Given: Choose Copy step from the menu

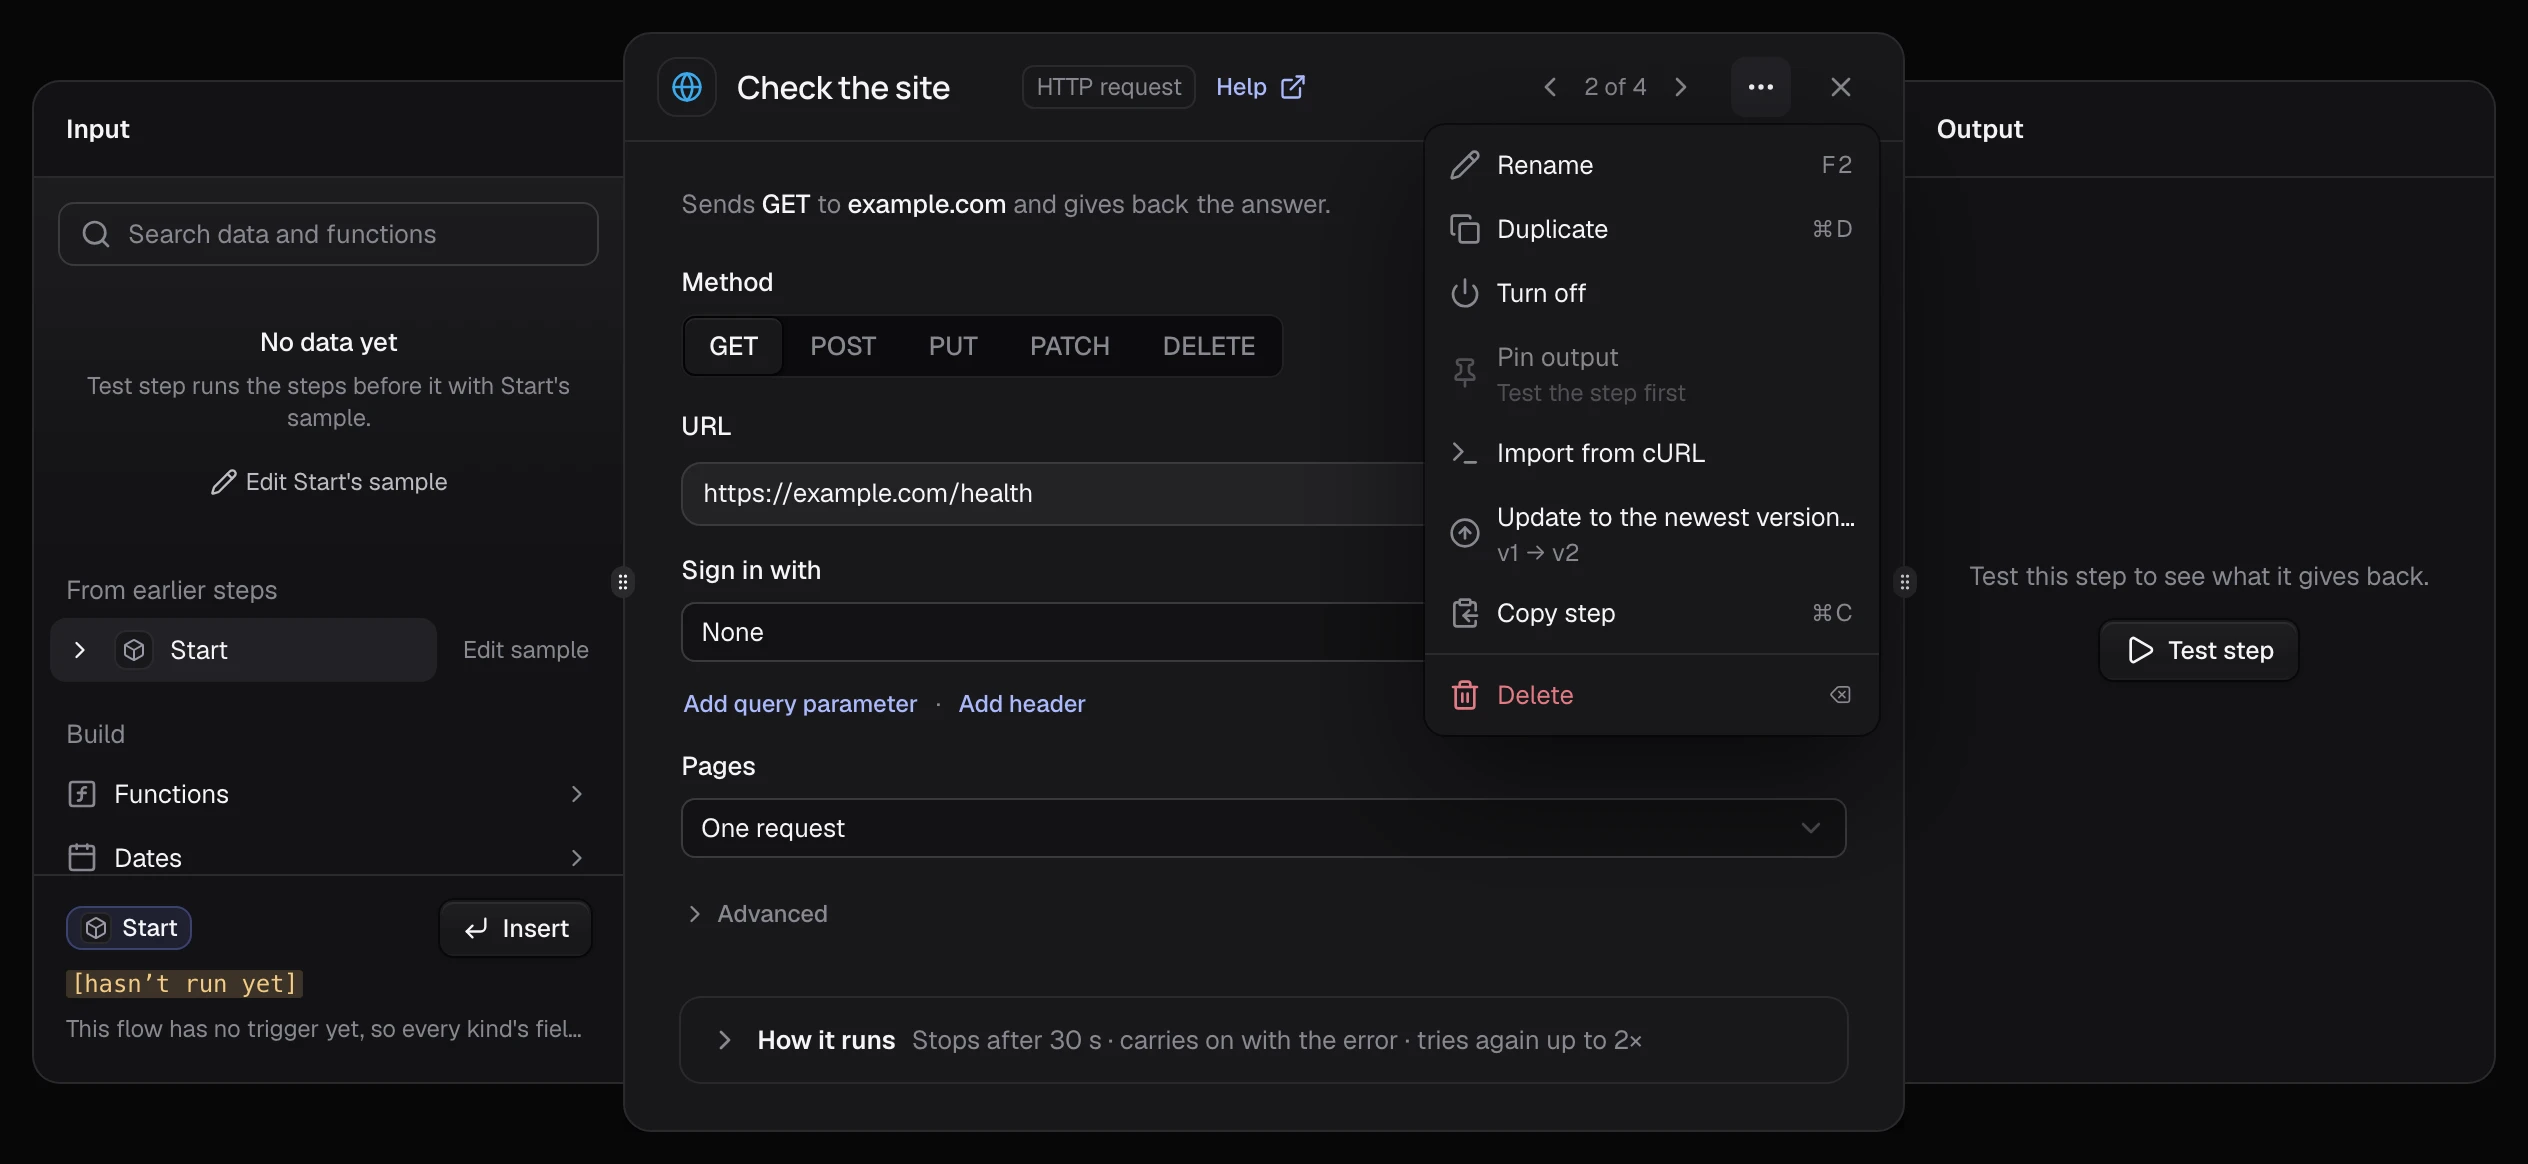Looking at the screenshot, I should [x=1651, y=613].
